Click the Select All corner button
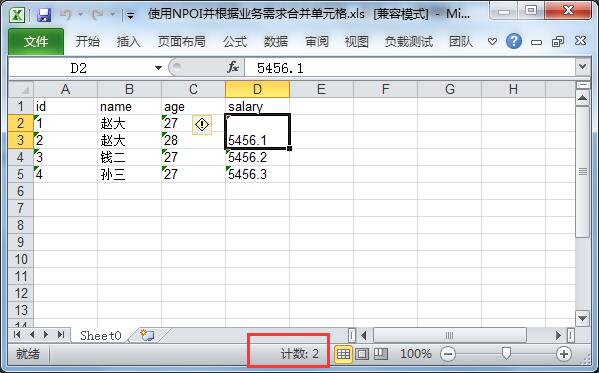The image size is (599, 373). point(21,89)
